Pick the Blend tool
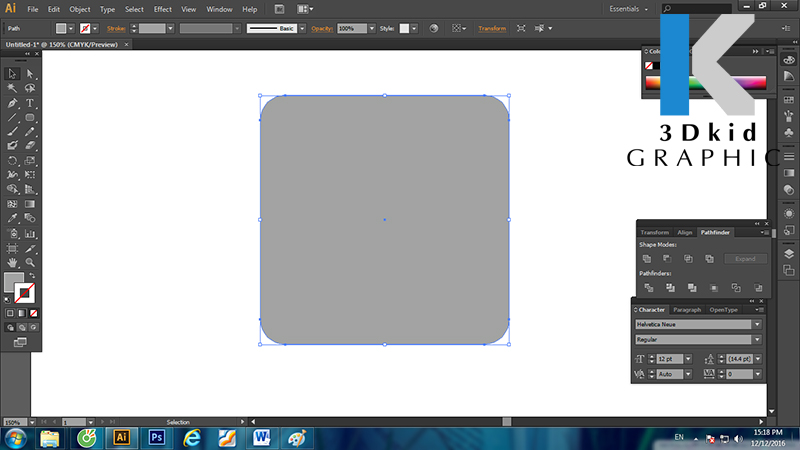 point(30,218)
